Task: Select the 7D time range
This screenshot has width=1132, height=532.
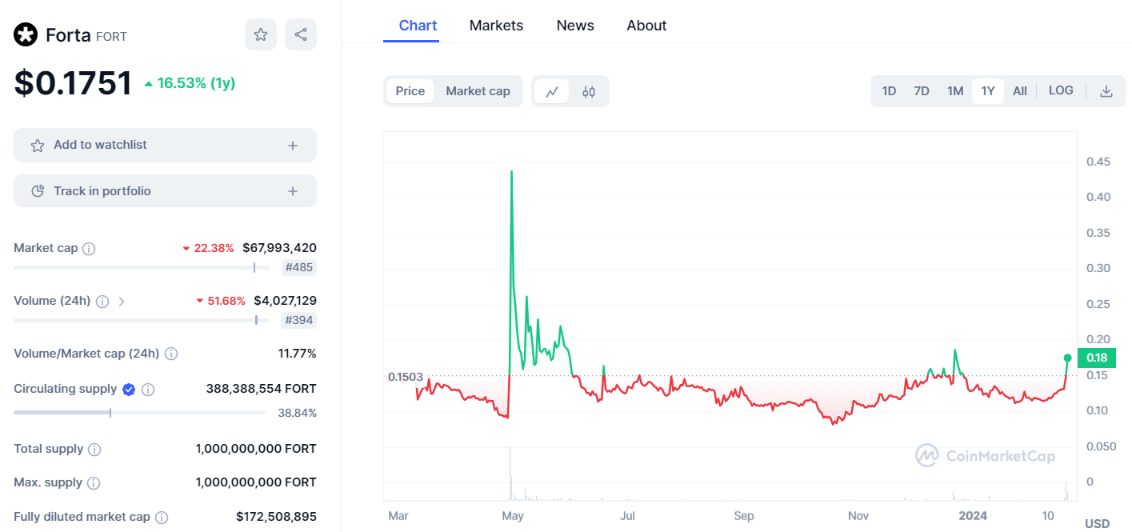Action: [x=921, y=91]
